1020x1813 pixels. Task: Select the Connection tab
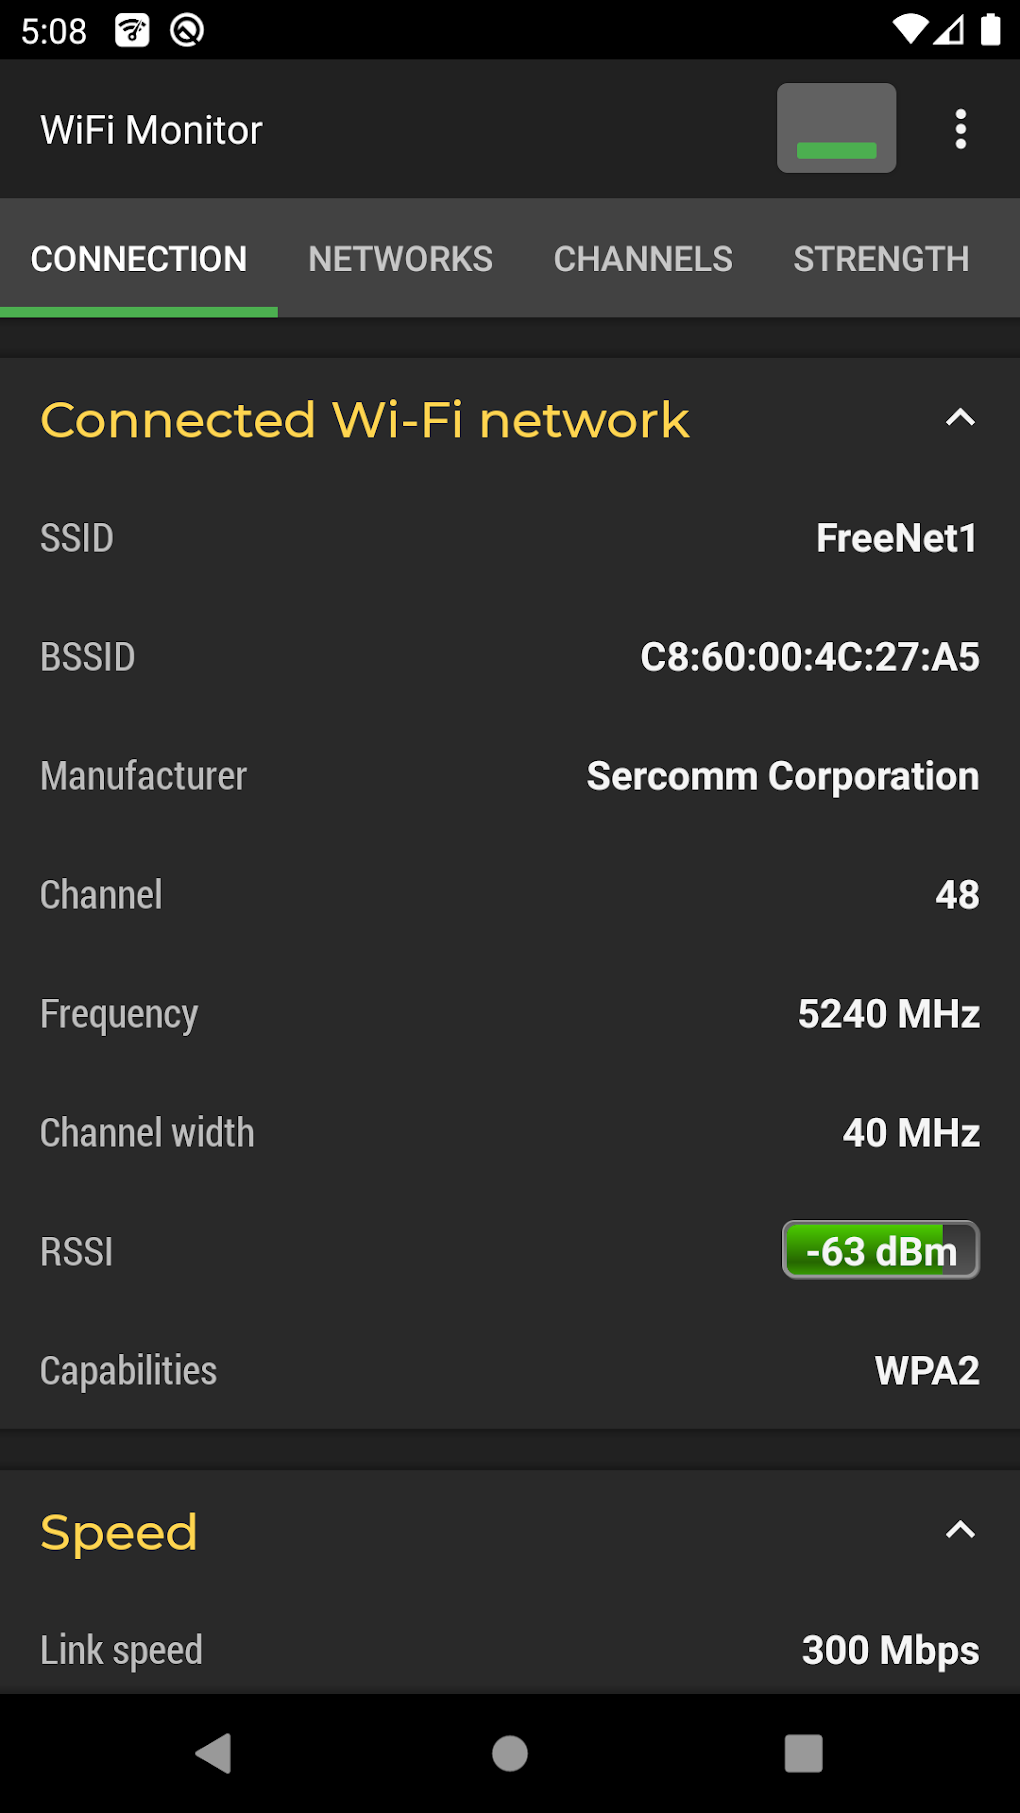coord(139,259)
